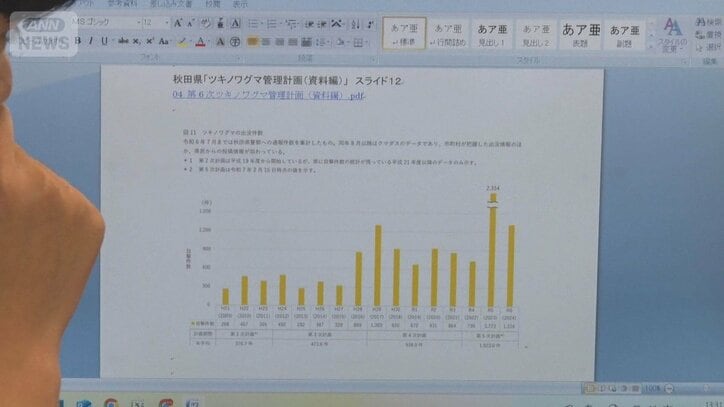The image size is (724, 407).
Task: Click the Grow Font icon
Action: tap(178, 23)
